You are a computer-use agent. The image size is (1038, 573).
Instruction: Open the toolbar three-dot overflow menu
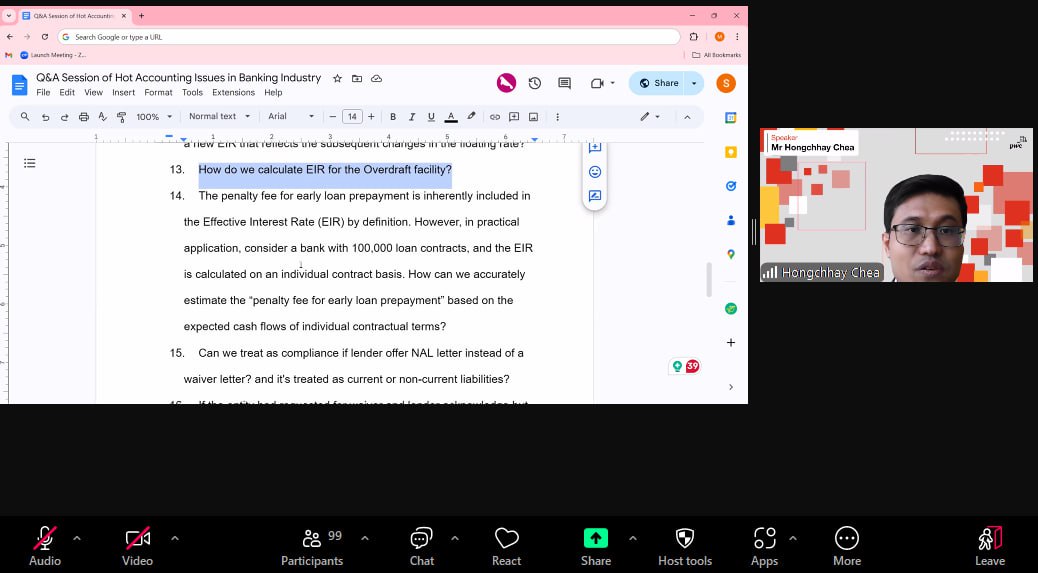click(557, 117)
